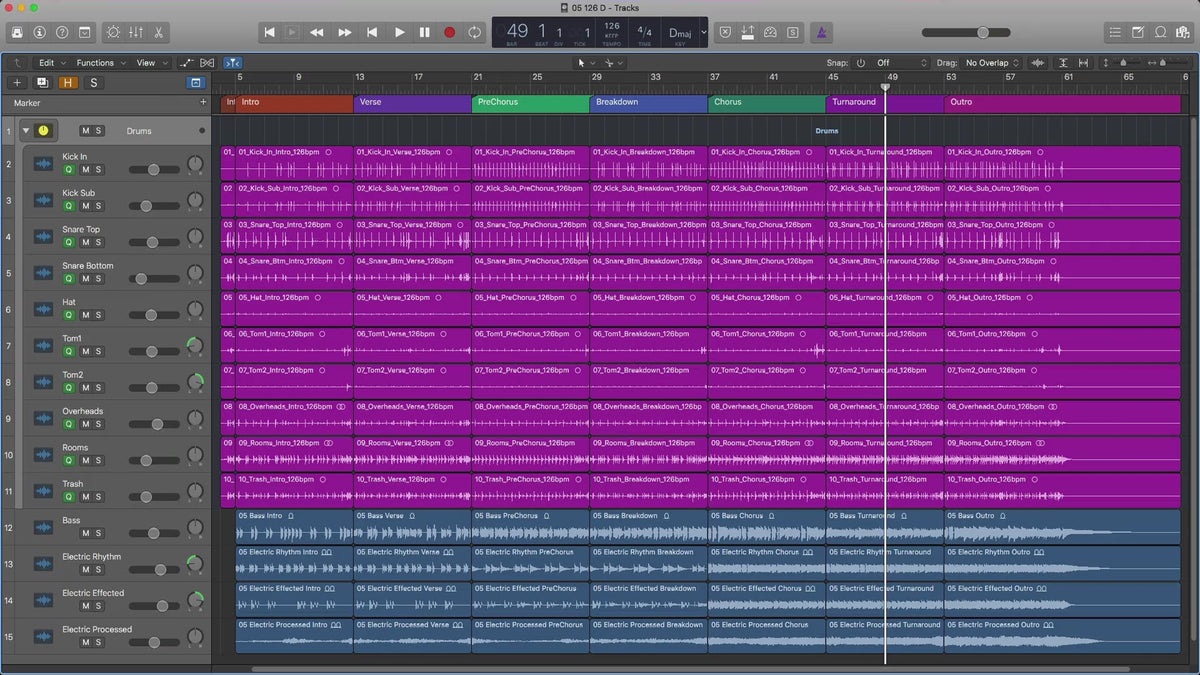Solo the Snare Top track
This screenshot has width=1200, height=675.
(x=98, y=242)
